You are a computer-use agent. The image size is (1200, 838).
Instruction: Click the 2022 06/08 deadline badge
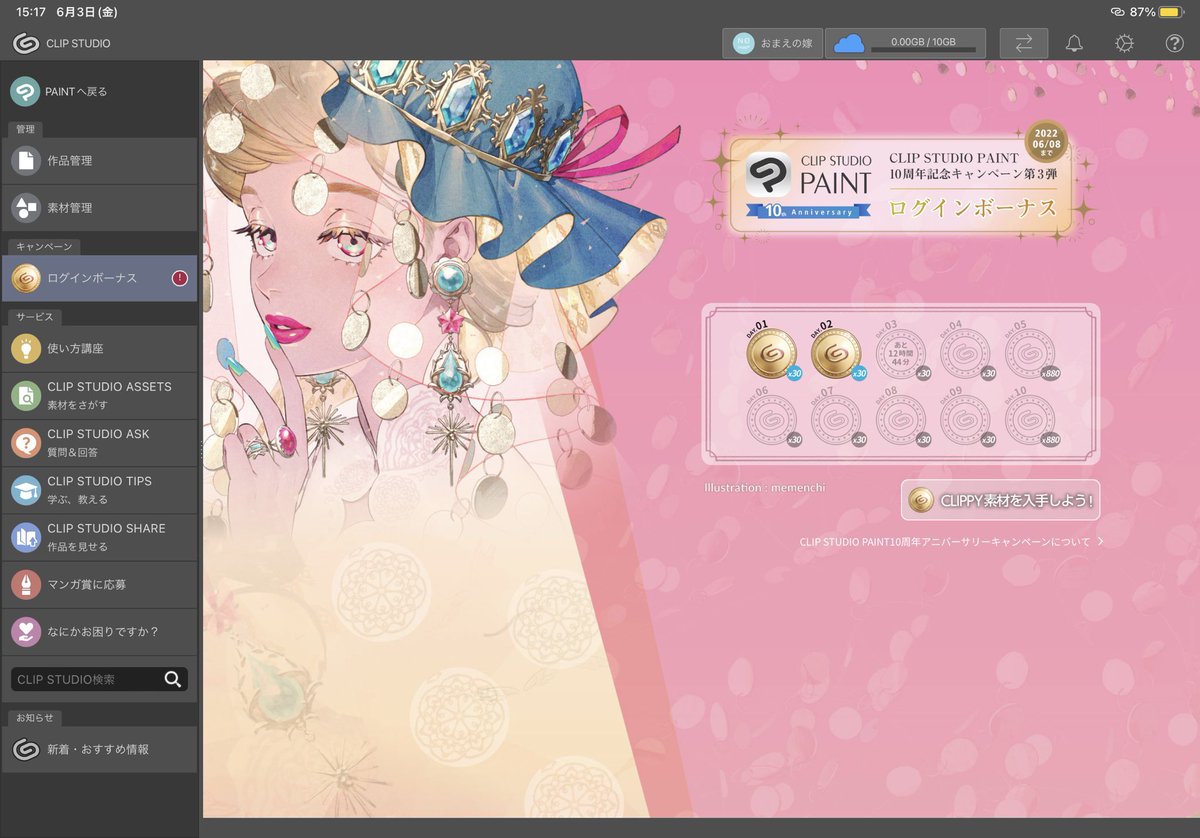(x=1046, y=143)
